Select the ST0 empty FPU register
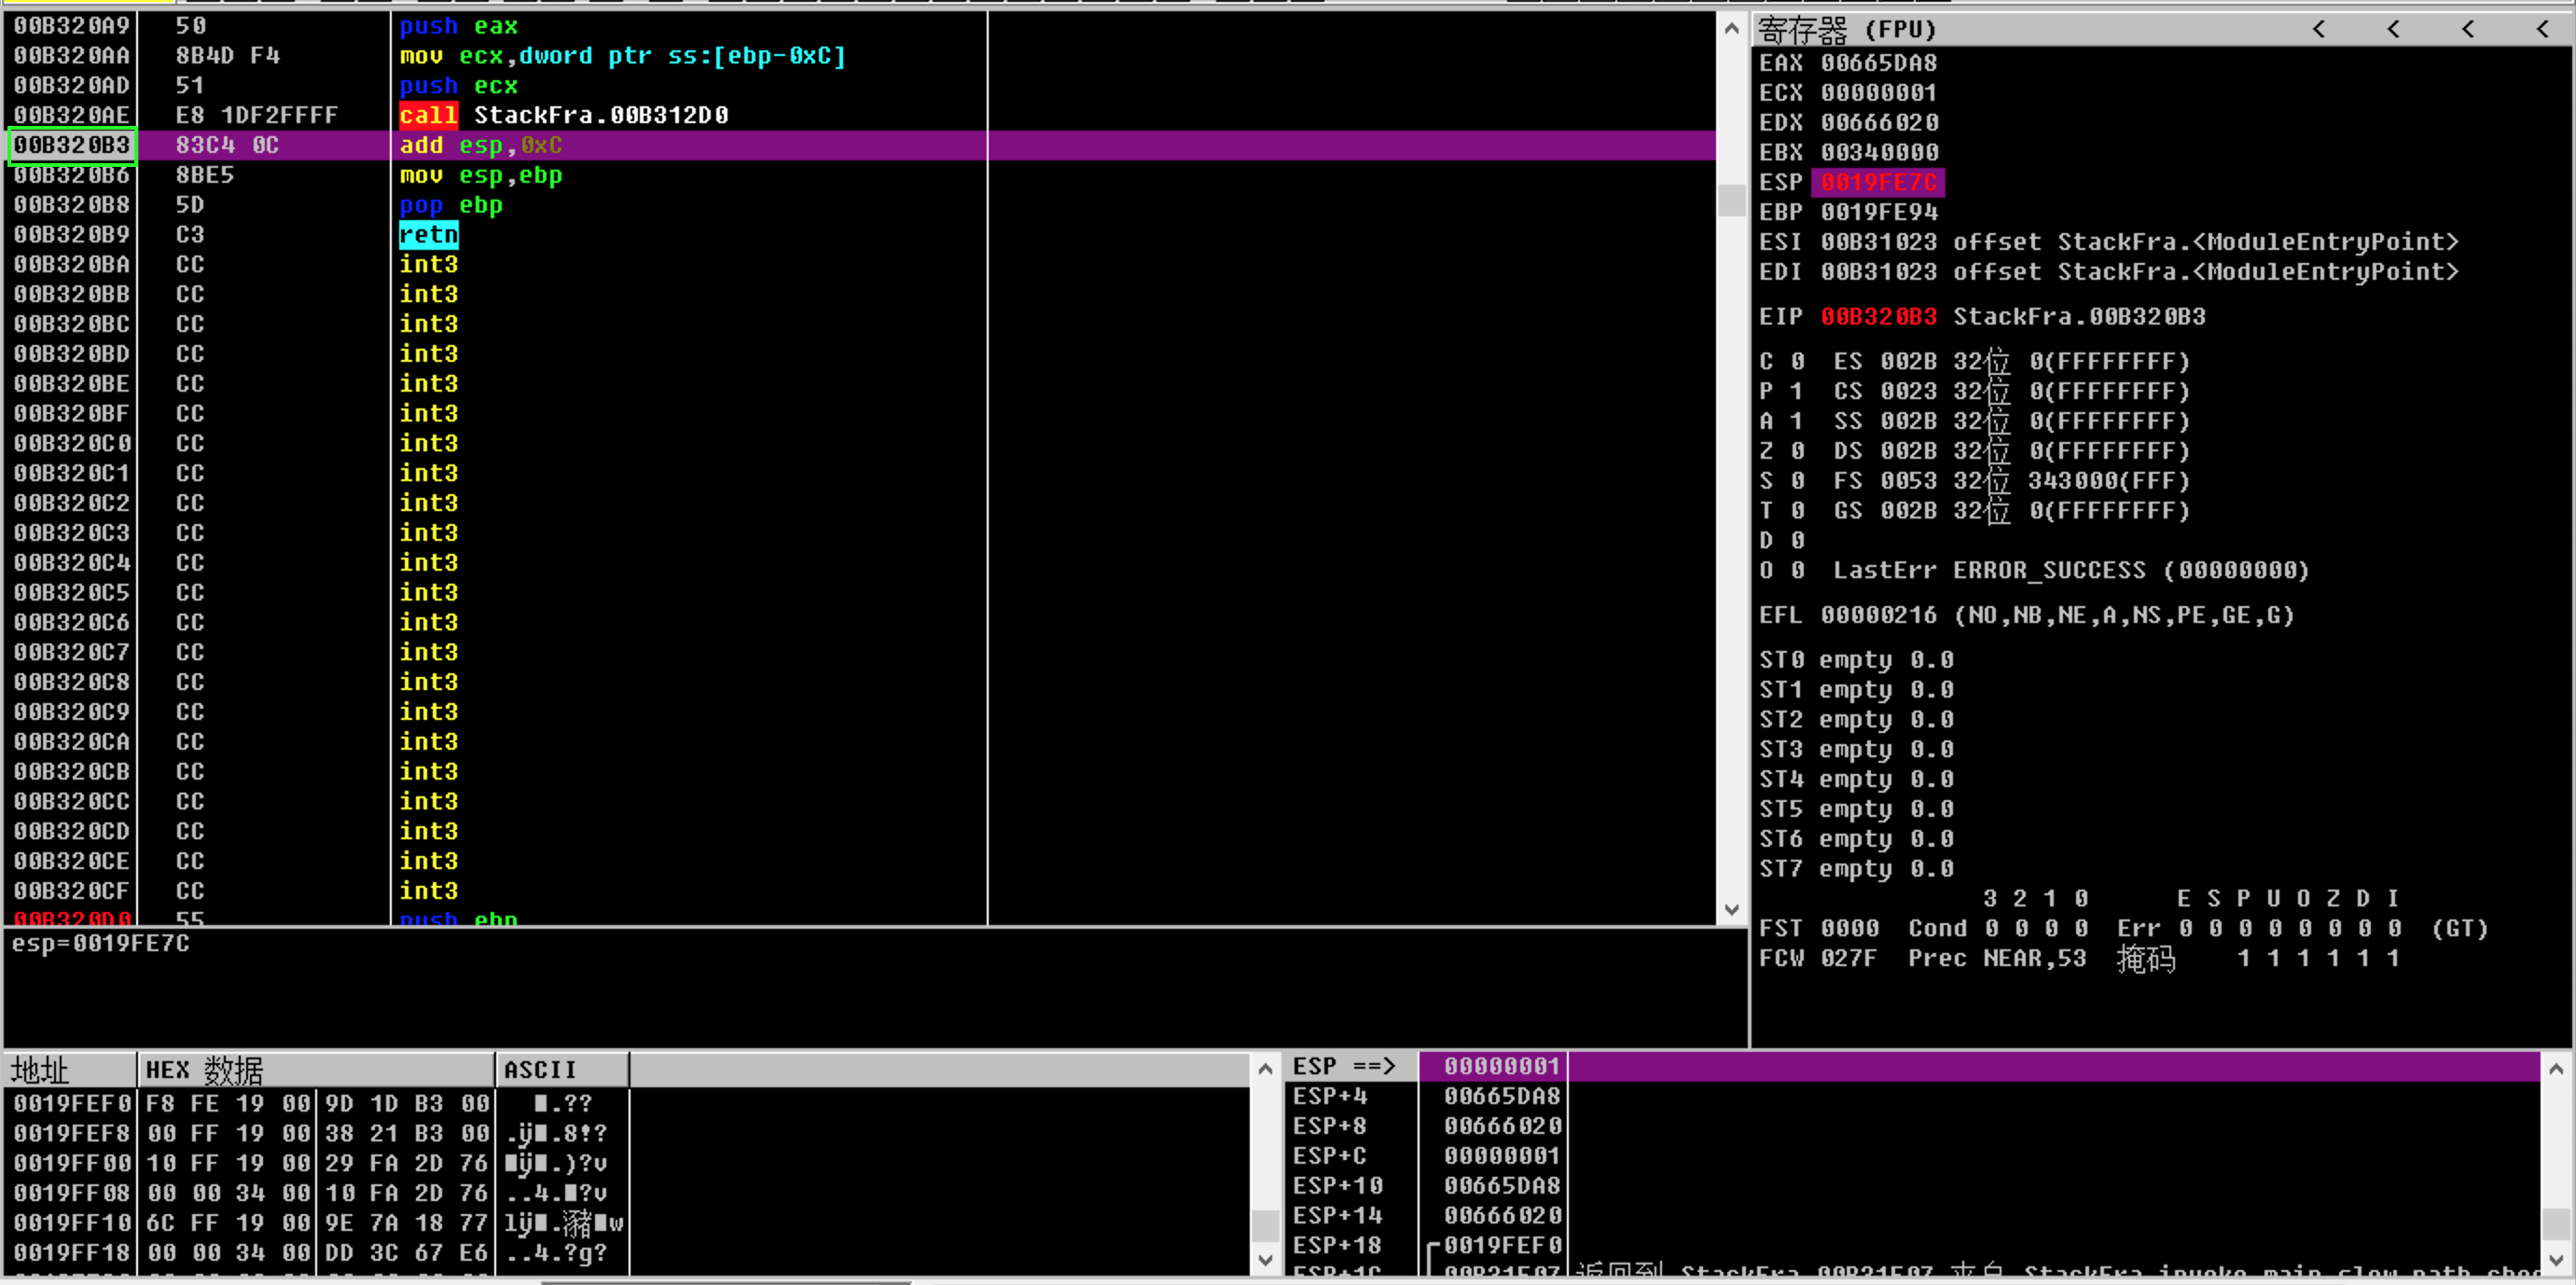Image resolution: width=2576 pixels, height=1285 pixels. (1857, 660)
